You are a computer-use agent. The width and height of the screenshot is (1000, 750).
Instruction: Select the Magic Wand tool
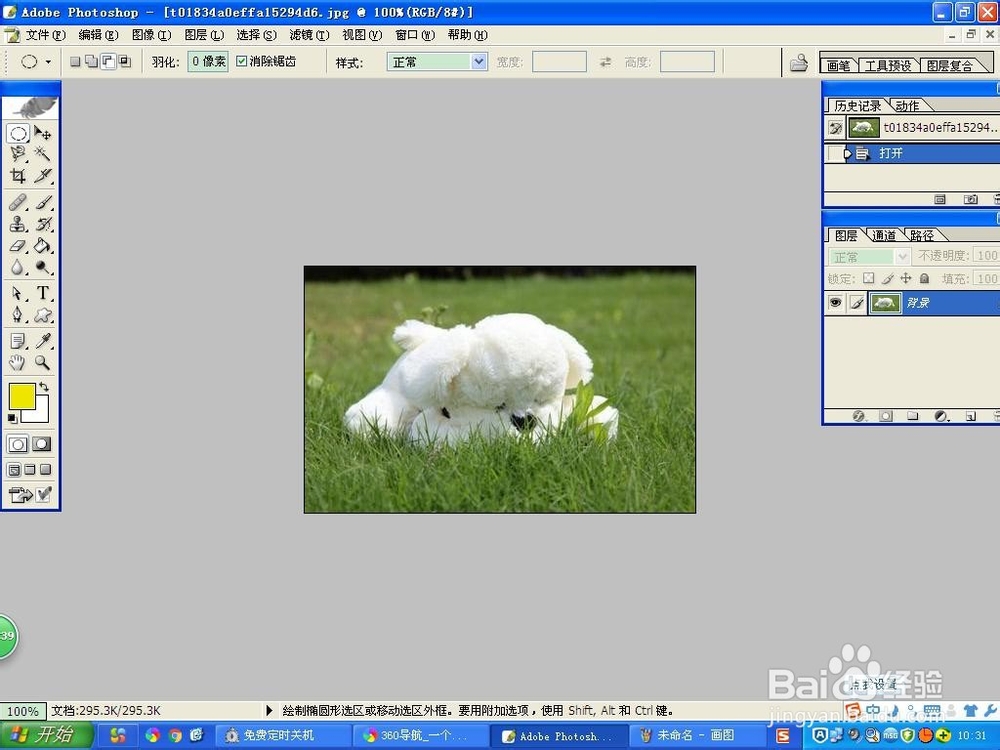43,154
